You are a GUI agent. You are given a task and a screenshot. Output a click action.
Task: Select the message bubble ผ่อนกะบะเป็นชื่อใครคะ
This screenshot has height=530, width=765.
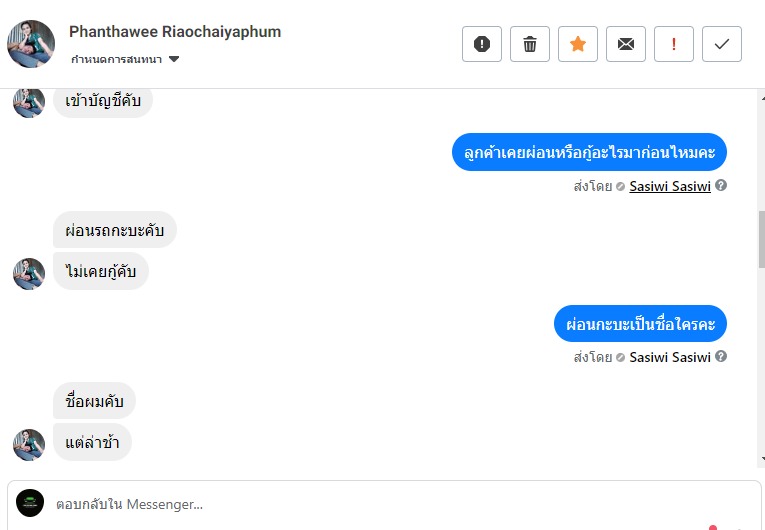pyautogui.click(x=640, y=324)
